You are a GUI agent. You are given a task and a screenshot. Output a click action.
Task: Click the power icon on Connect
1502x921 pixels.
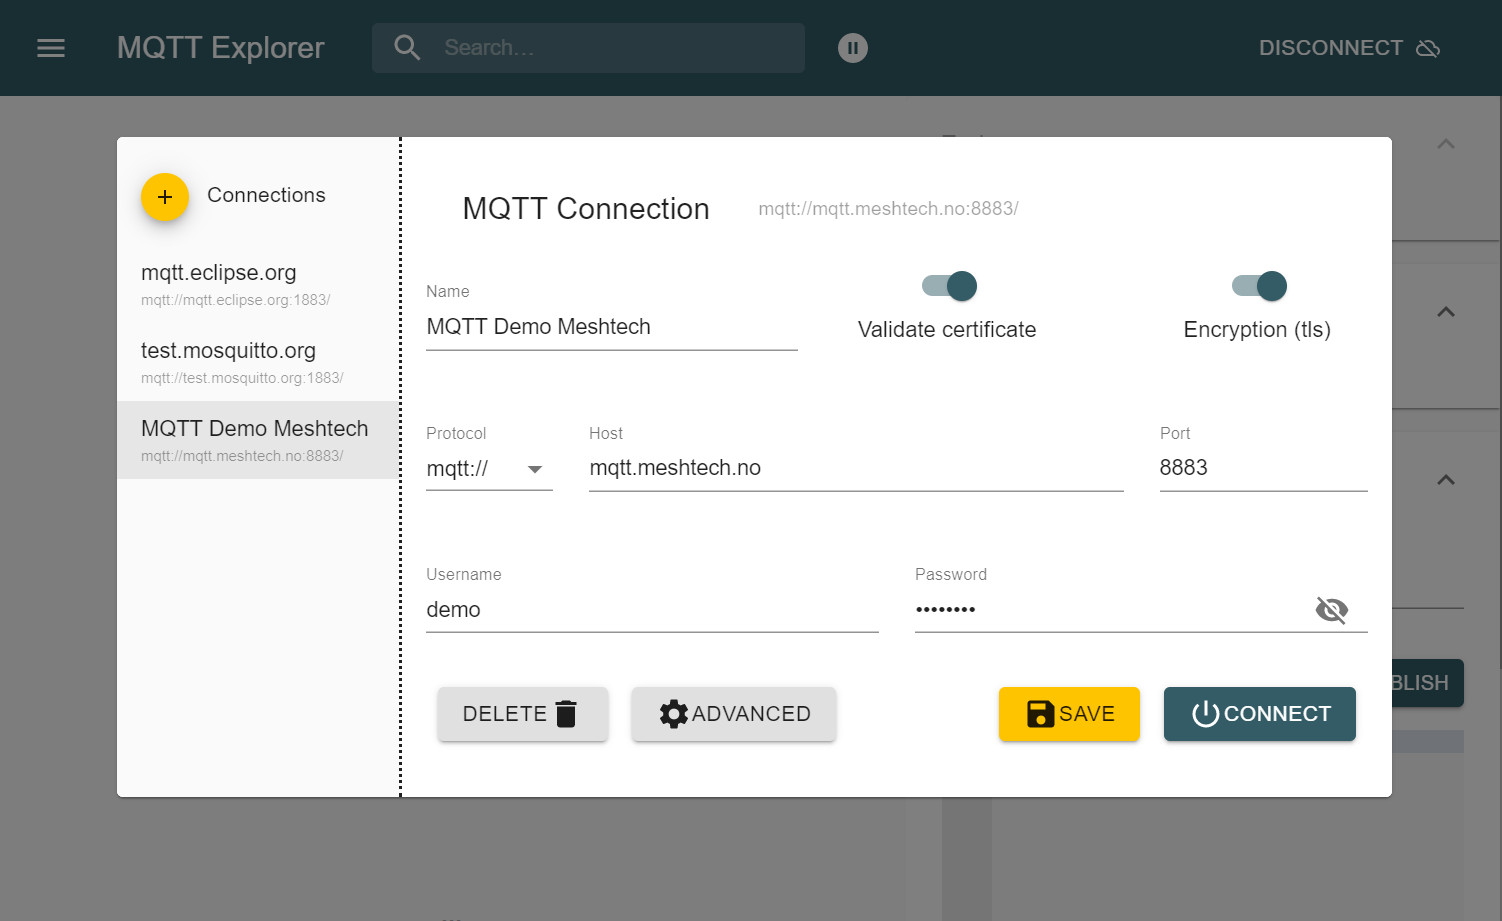1205,714
